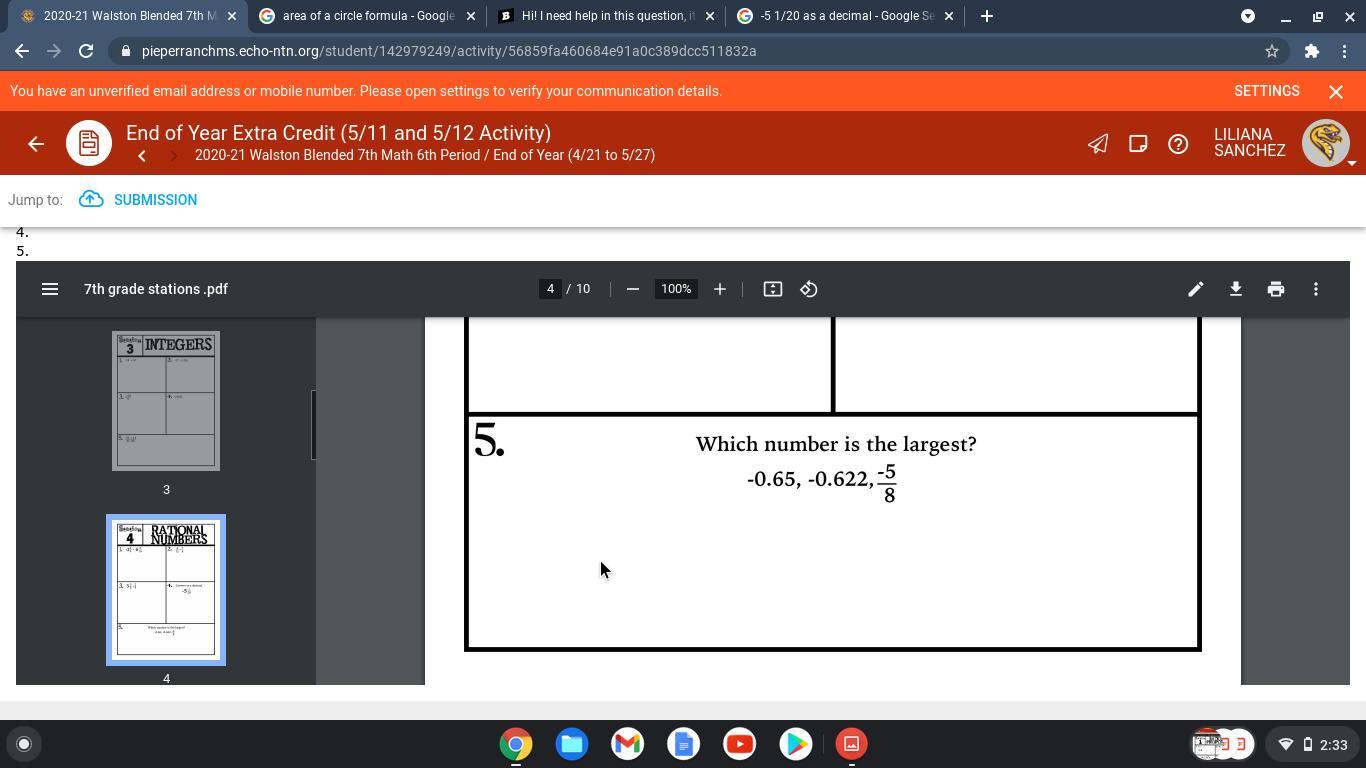Navigate back in browser history
This screenshot has width=1366, height=768.
pos(22,51)
